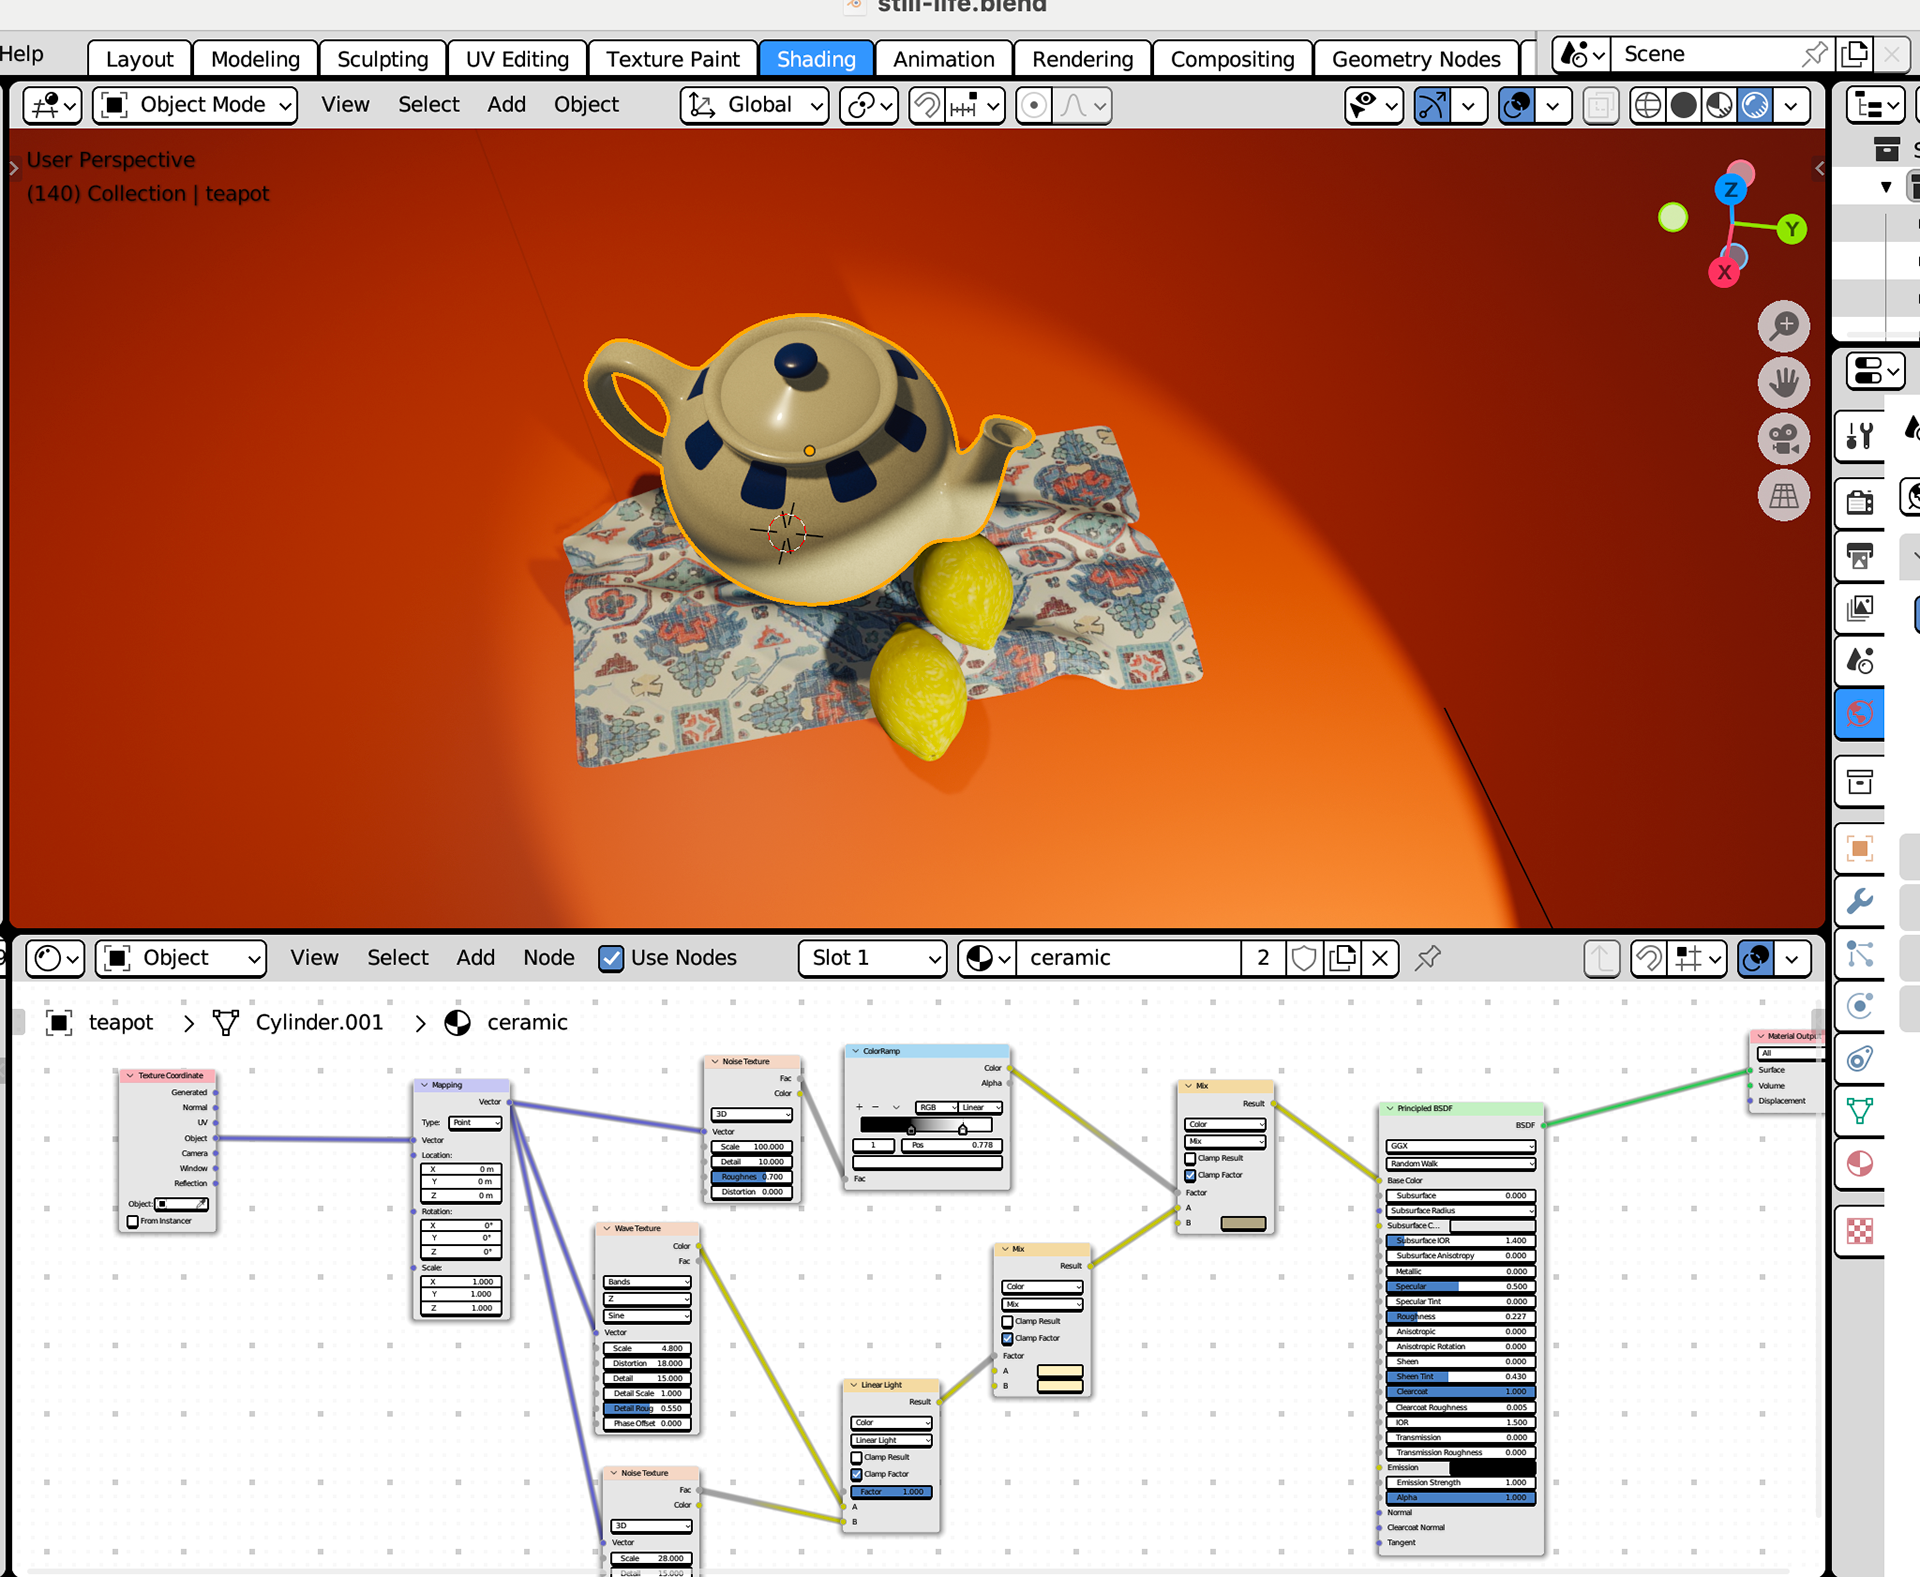
Task: Toggle node editor snap magnet button
Action: pos(1648,958)
